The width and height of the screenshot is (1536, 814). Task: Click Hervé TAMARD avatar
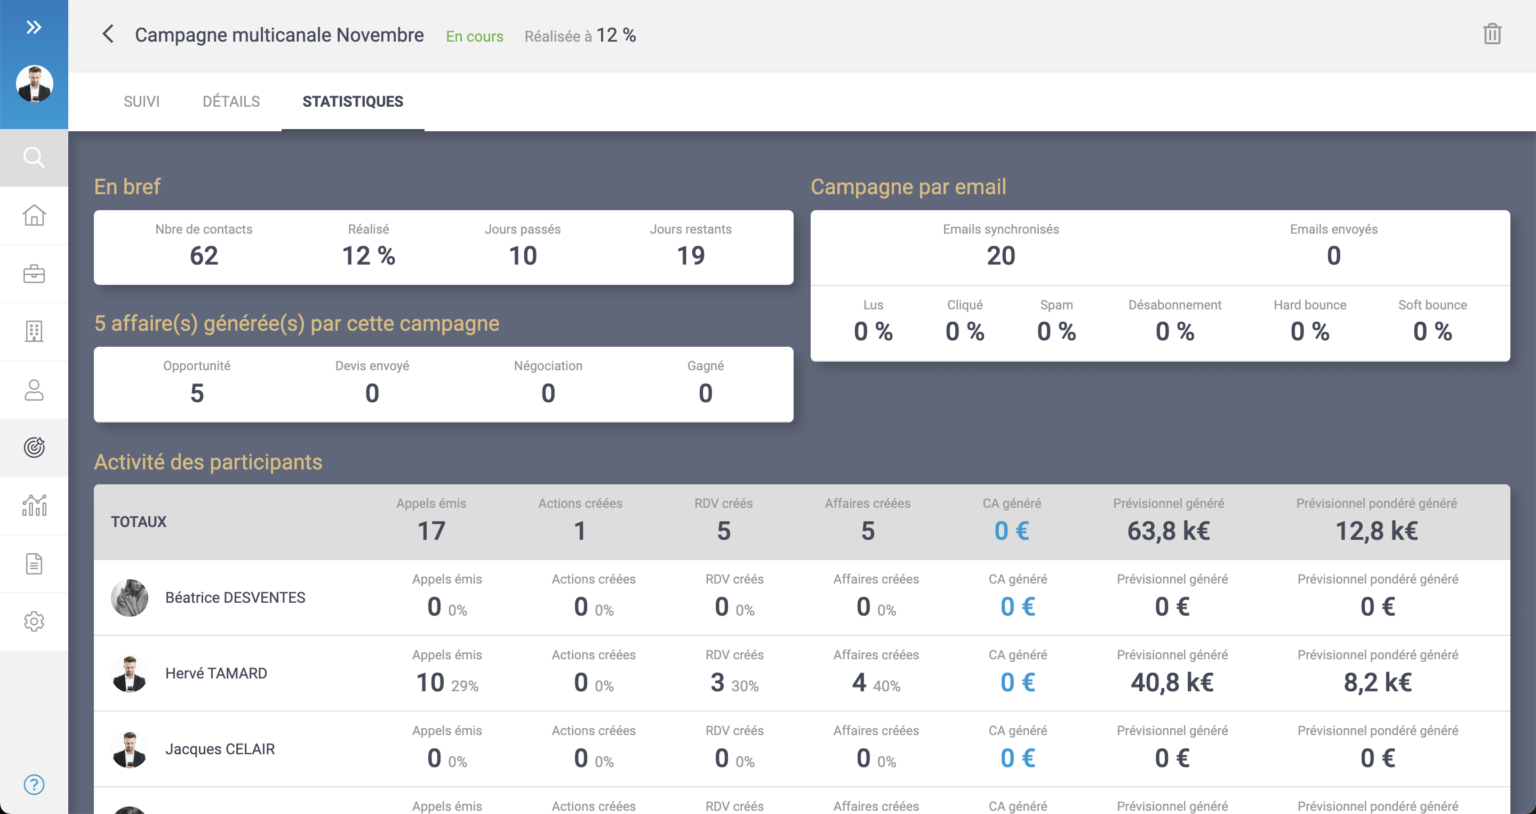pyautogui.click(x=130, y=673)
